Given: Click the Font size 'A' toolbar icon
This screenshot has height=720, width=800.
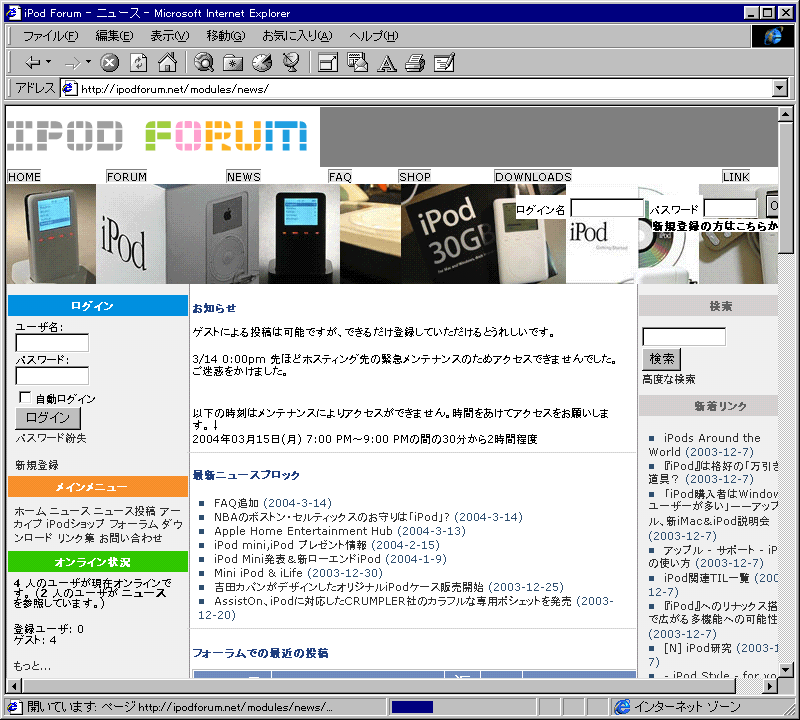Looking at the screenshot, I should click(x=387, y=63).
